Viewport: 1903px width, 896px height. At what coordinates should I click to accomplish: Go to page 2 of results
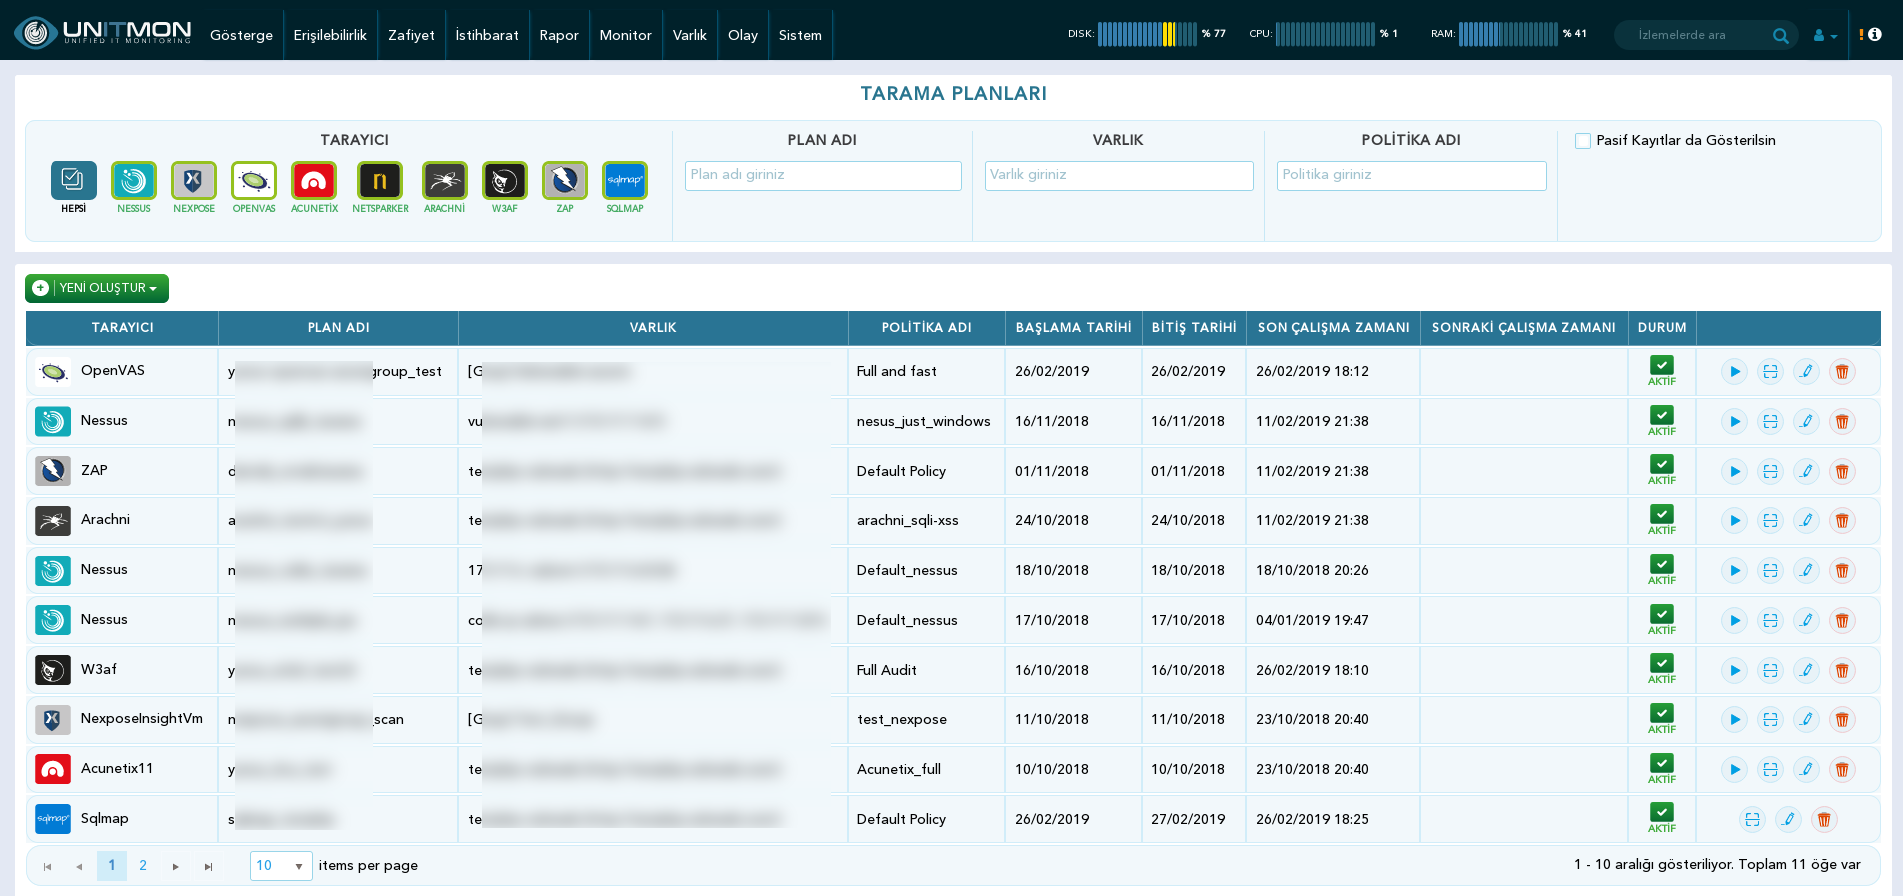click(x=143, y=866)
